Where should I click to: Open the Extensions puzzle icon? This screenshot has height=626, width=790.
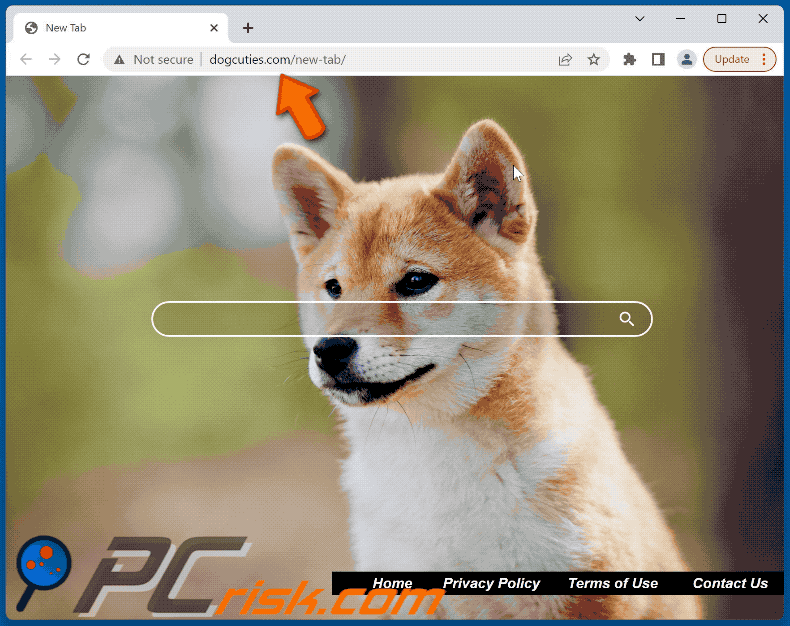click(629, 59)
